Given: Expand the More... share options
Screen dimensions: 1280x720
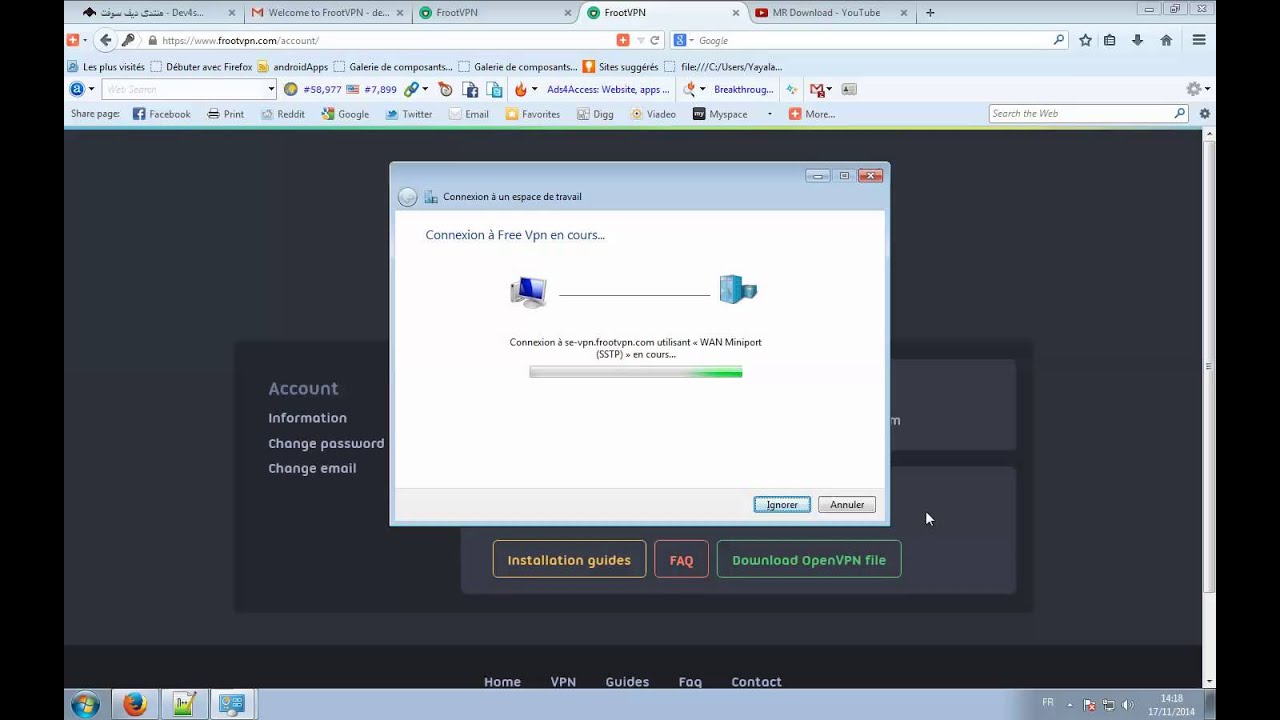Looking at the screenshot, I should [812, 114].
